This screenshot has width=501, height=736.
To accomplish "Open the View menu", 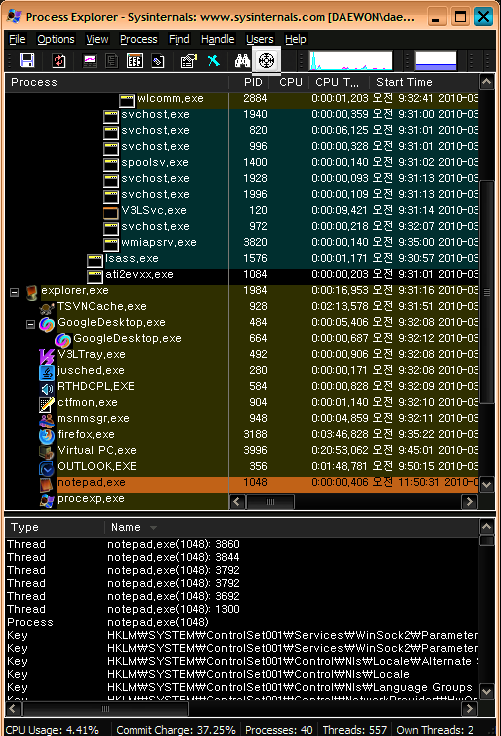I will 97,39.
